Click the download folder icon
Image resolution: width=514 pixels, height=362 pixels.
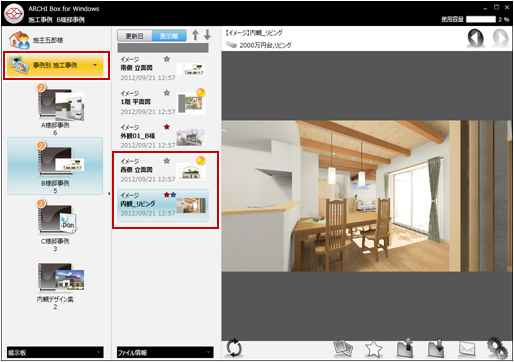point(436,349)
